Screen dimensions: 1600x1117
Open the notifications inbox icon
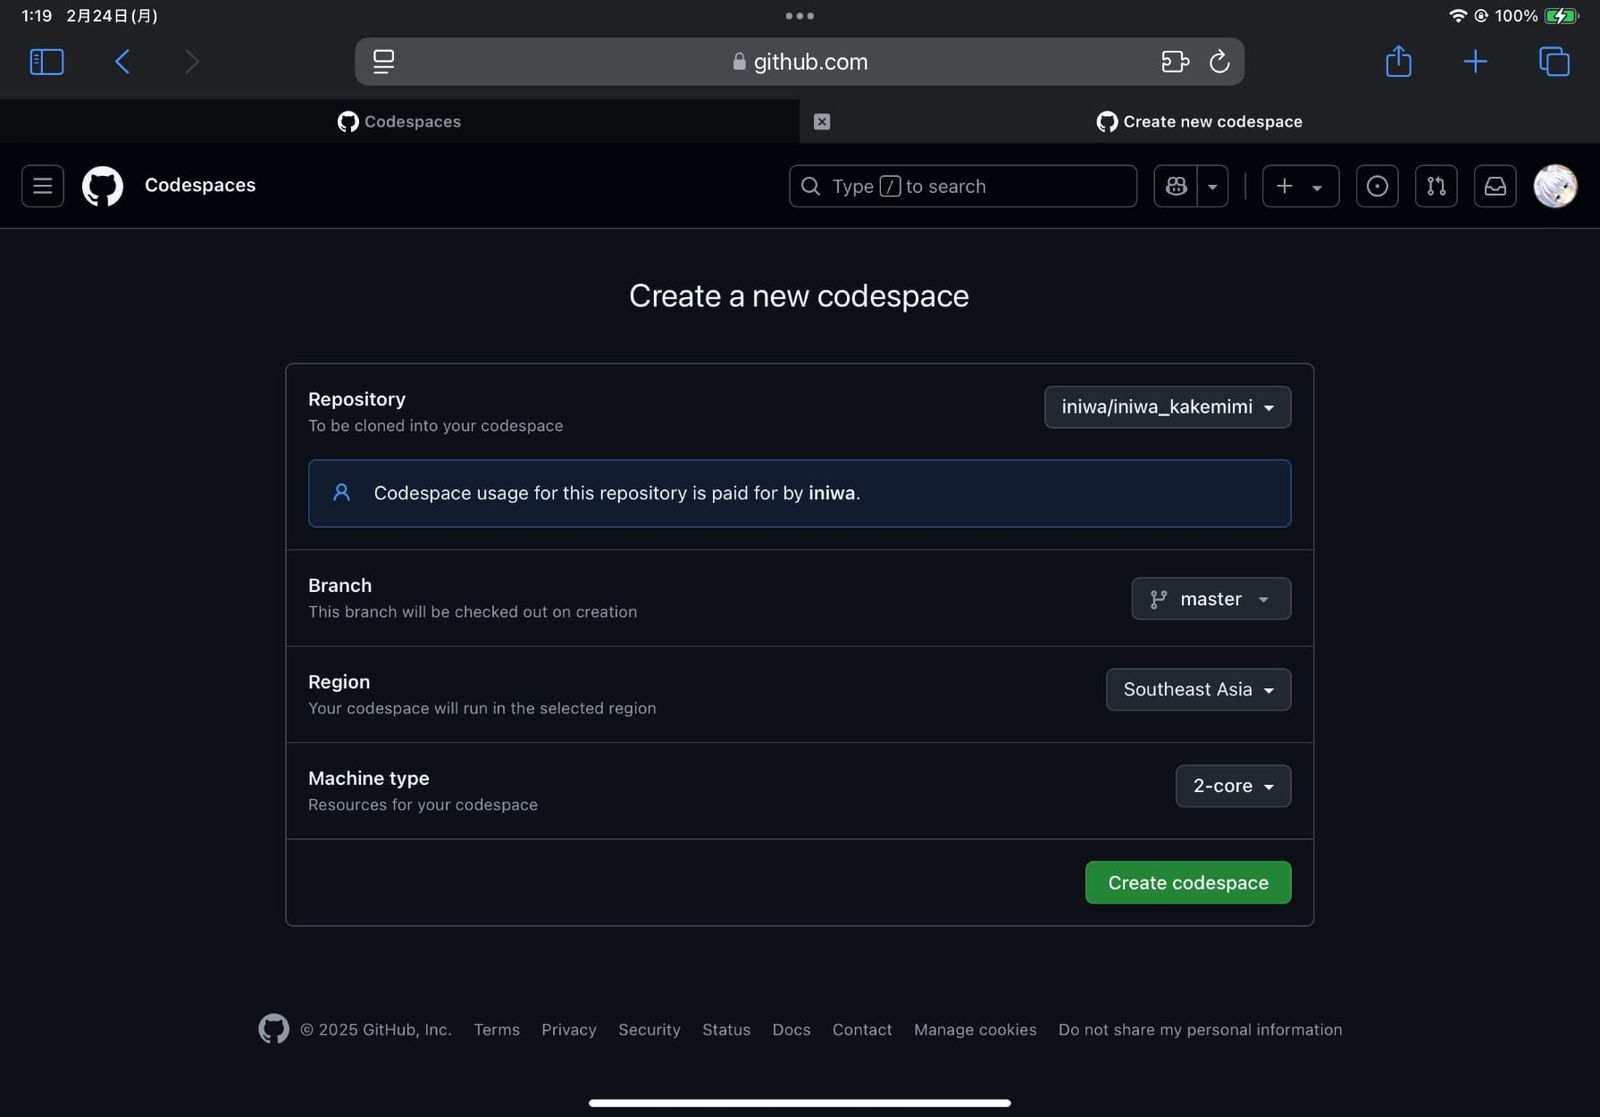[x=1495, y=186]
